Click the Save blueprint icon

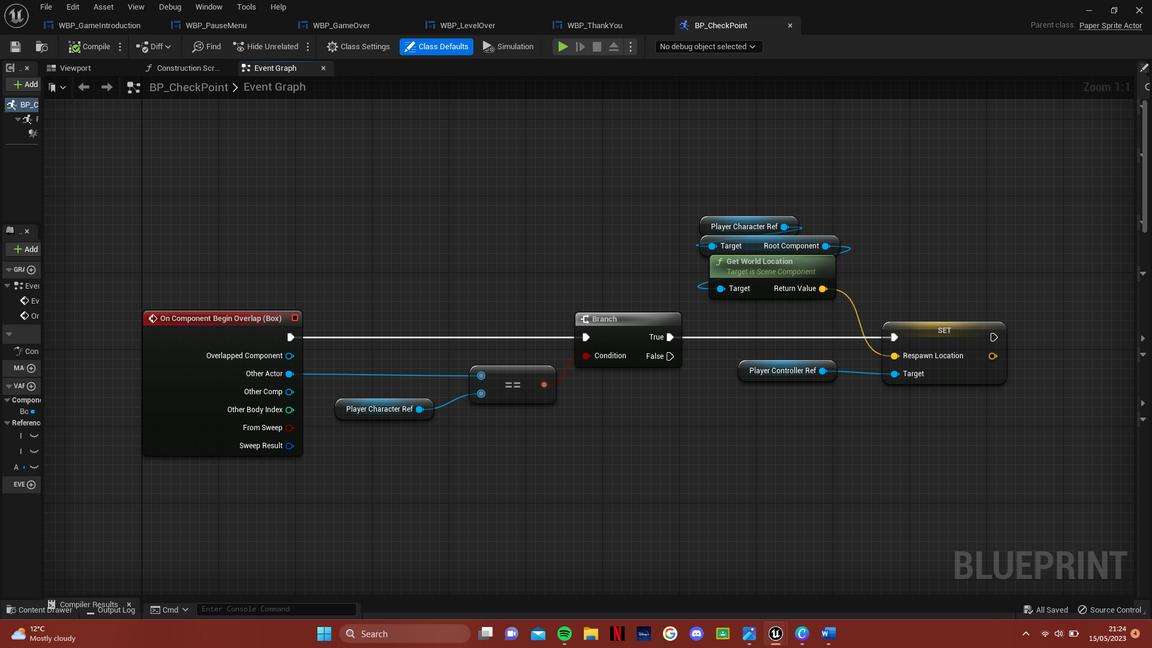pos(15,46)
